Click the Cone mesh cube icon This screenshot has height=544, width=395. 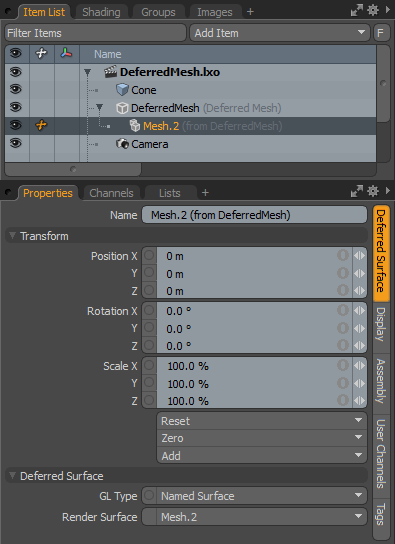(122, 90)
